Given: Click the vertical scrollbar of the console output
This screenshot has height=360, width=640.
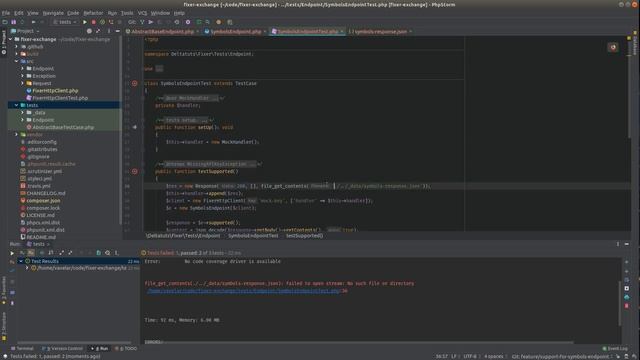Looking at the screenshot, I should 620,303.
